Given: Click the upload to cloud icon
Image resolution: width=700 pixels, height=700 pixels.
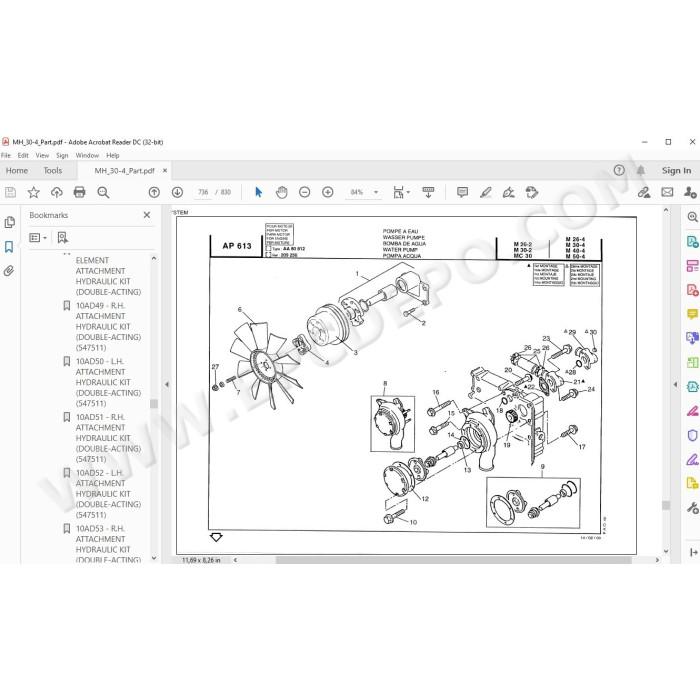Looking at the screenshot, I should (57, 192).
